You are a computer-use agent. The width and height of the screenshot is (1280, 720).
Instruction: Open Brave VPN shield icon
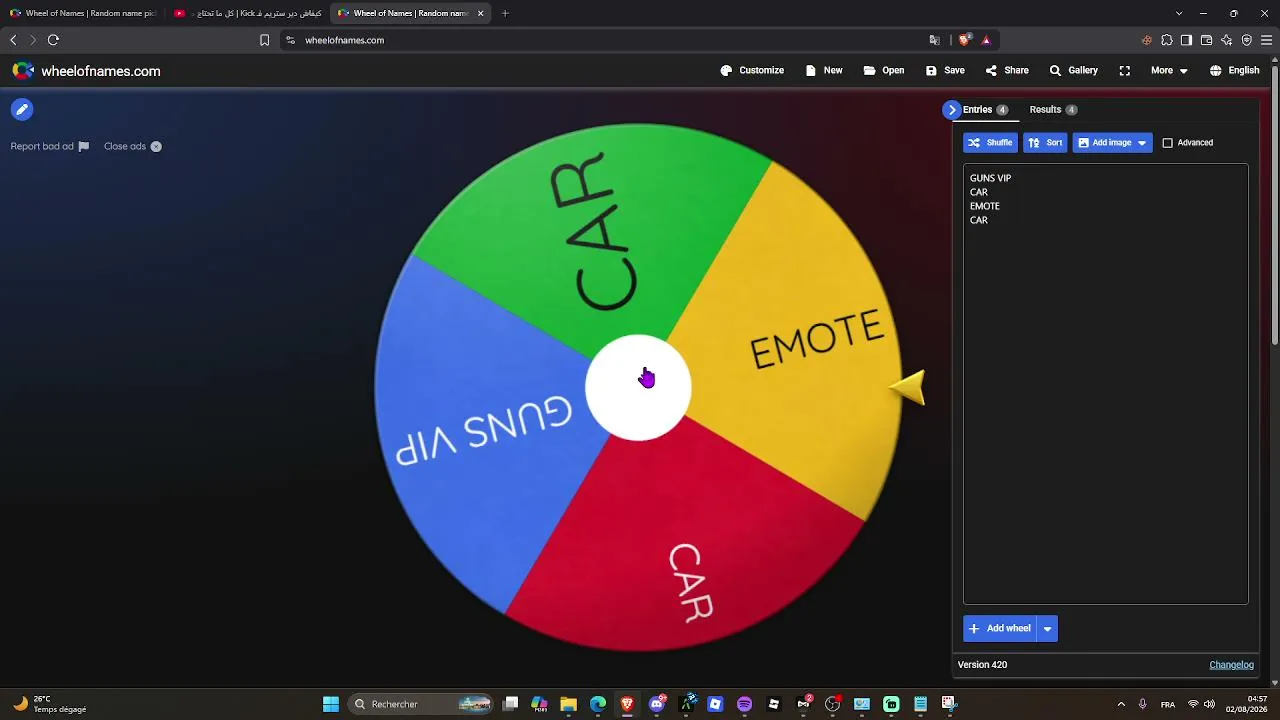tap(1246, 40)
